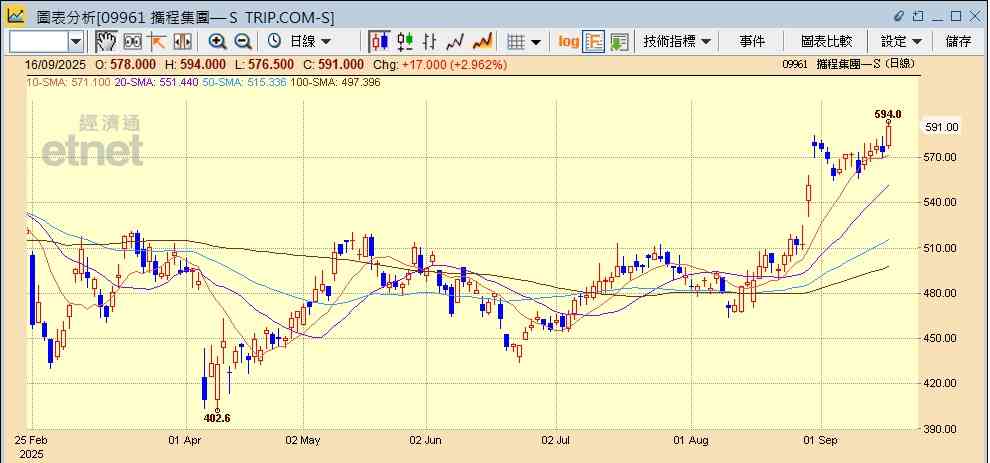Click the chart analysis window icon
The image size is (990, 463).
pyautogui.click(x=16, y=15)
